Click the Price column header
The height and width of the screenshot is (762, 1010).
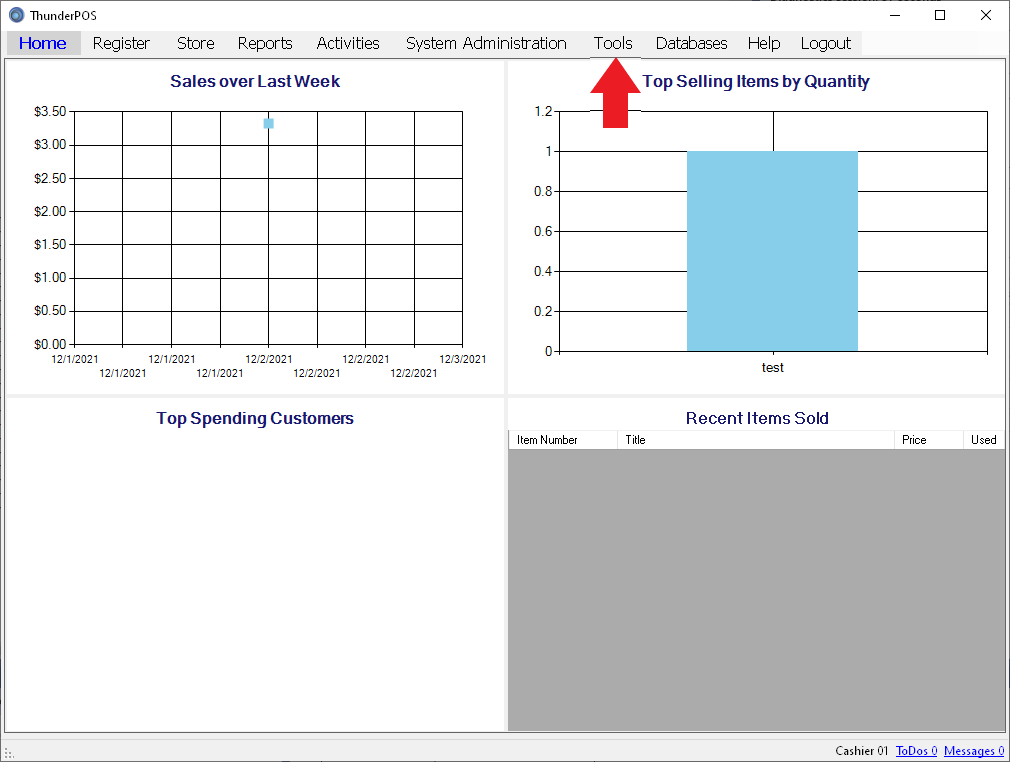click(927, 440)
